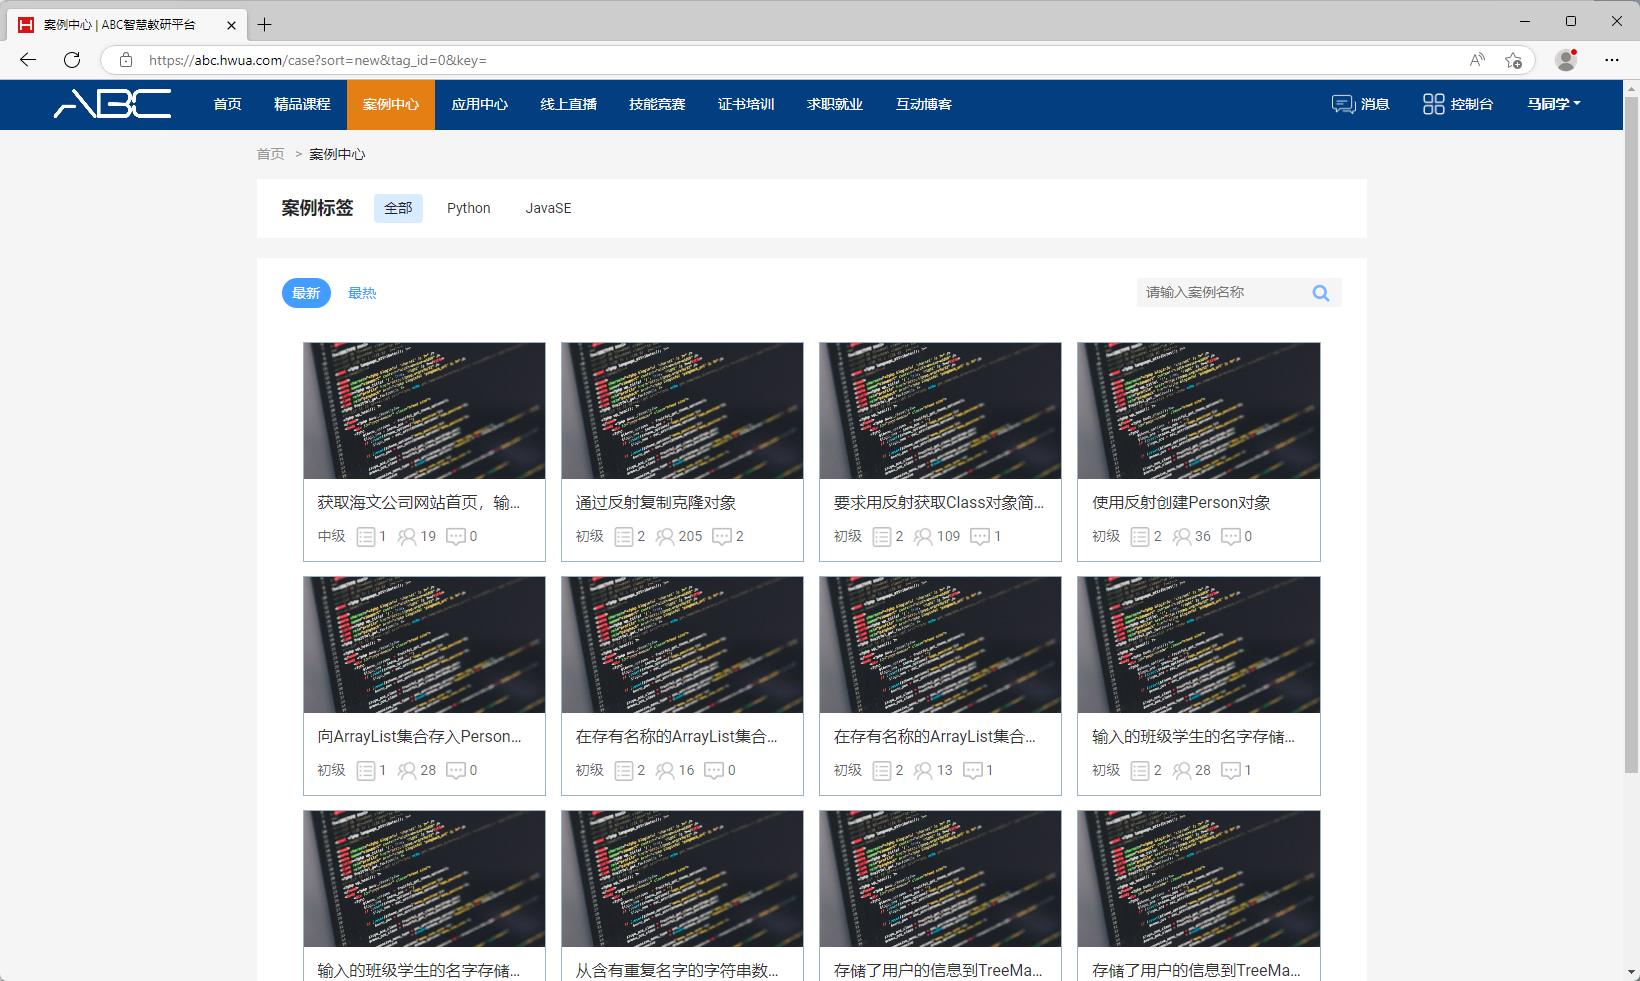The image size is (1640, 981).
Task: Open 线上直播 navigation item
Action: pyautogui.click(x=569, y=104)
